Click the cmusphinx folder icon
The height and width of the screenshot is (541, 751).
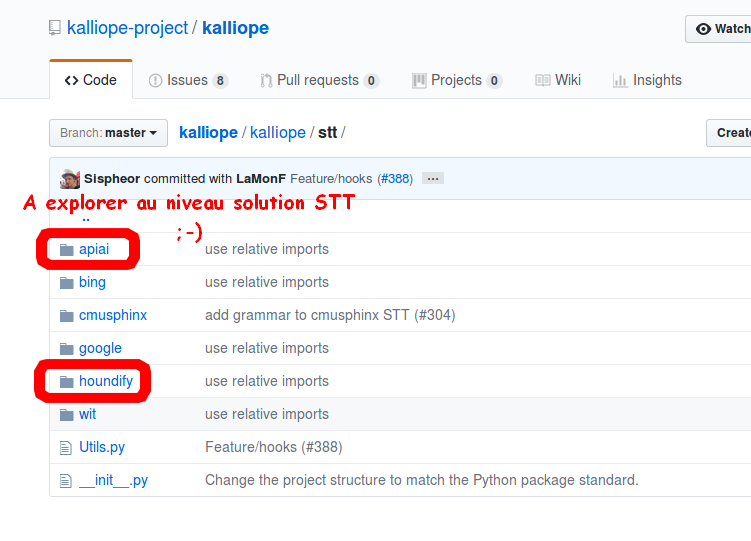(67, 316)
